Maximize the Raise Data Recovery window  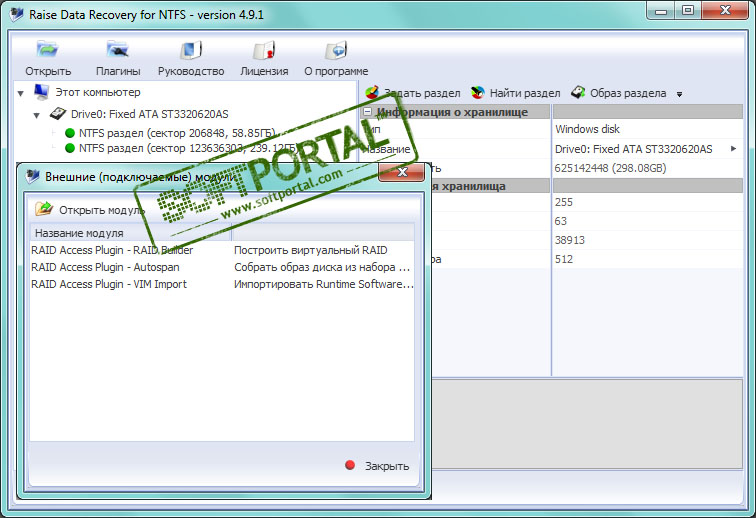(x=688, y=11)
